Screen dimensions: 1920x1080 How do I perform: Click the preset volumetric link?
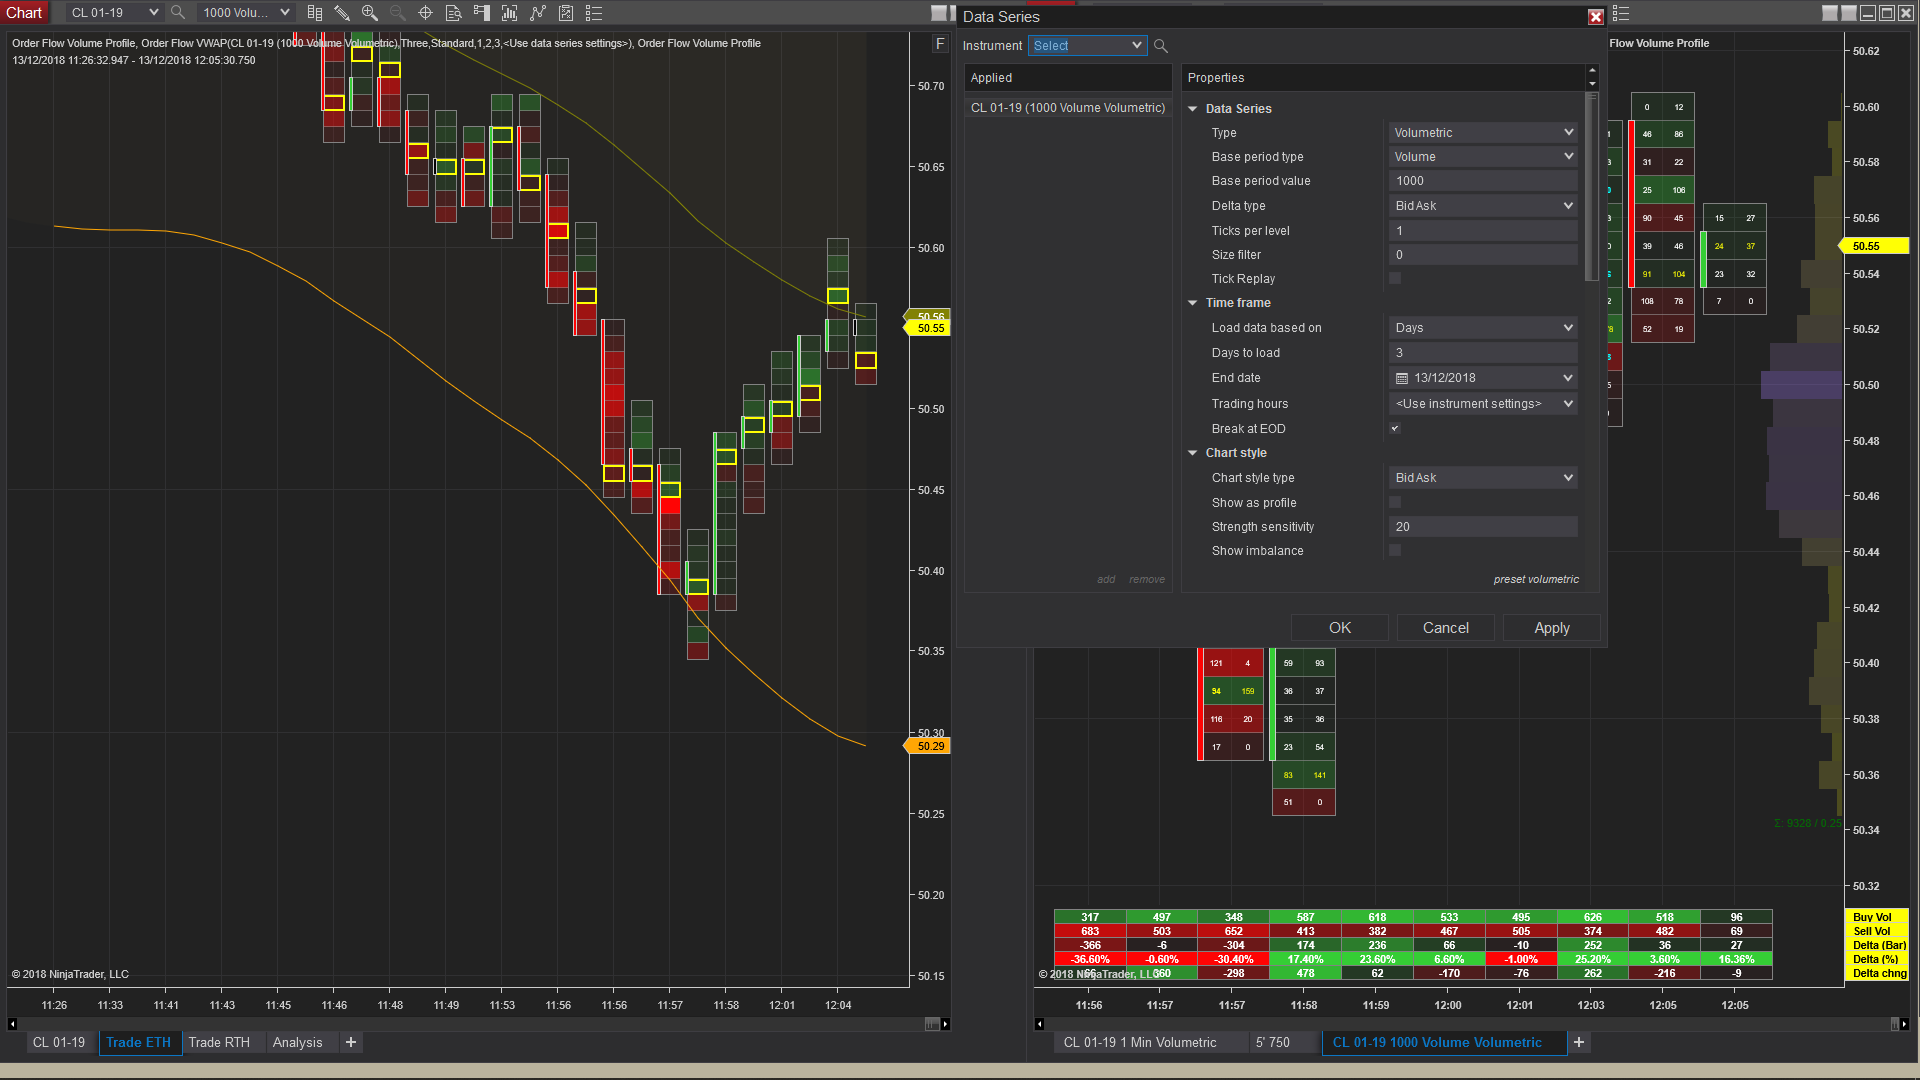pyautogui.click(x=1536, y=580)
